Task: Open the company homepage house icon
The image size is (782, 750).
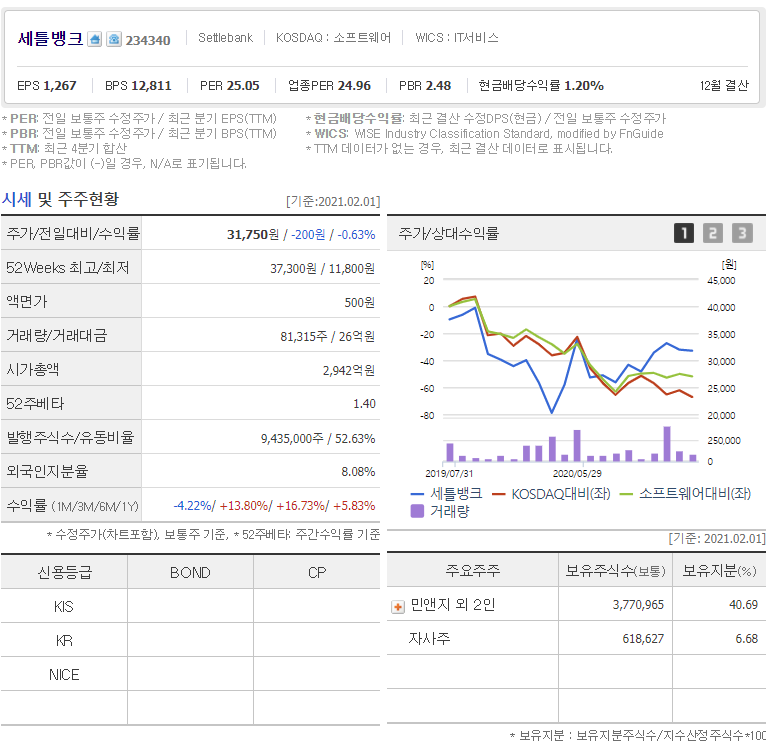Action: pyautogui.click(x=95, y=39)
